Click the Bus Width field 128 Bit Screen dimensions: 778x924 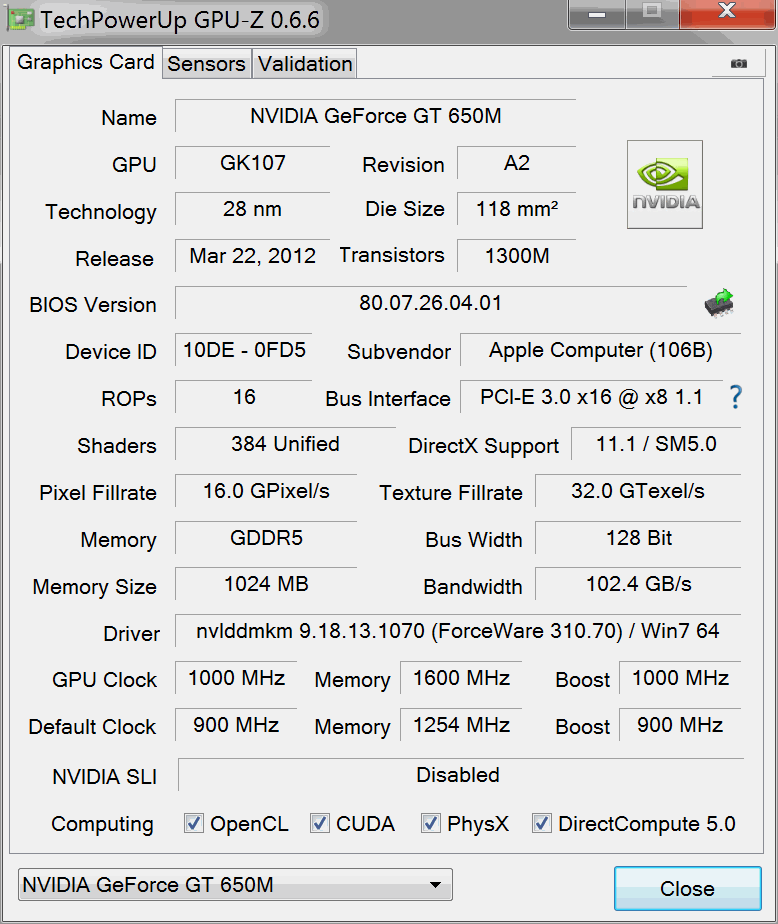tap(638, 537)
